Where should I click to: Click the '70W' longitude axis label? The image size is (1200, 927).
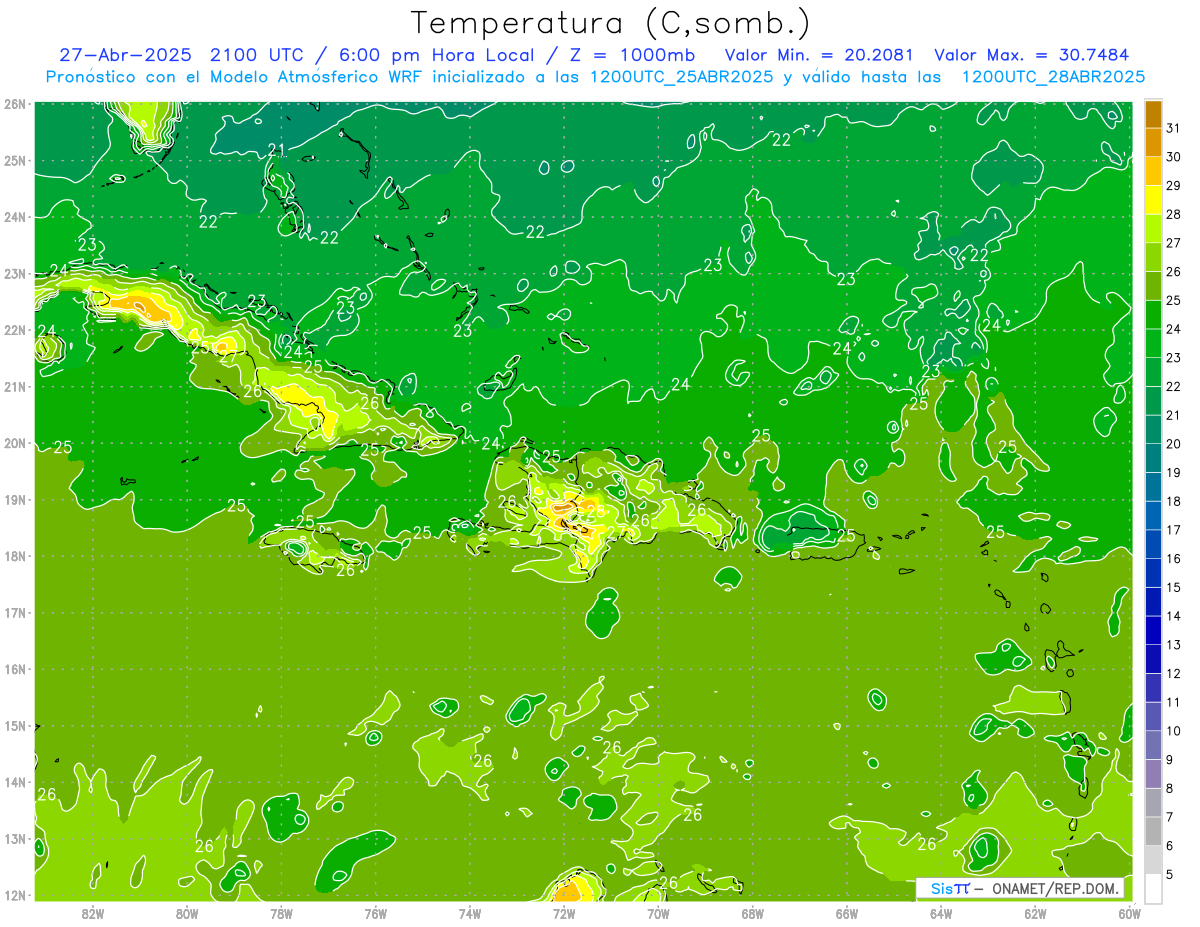(658, 913)
